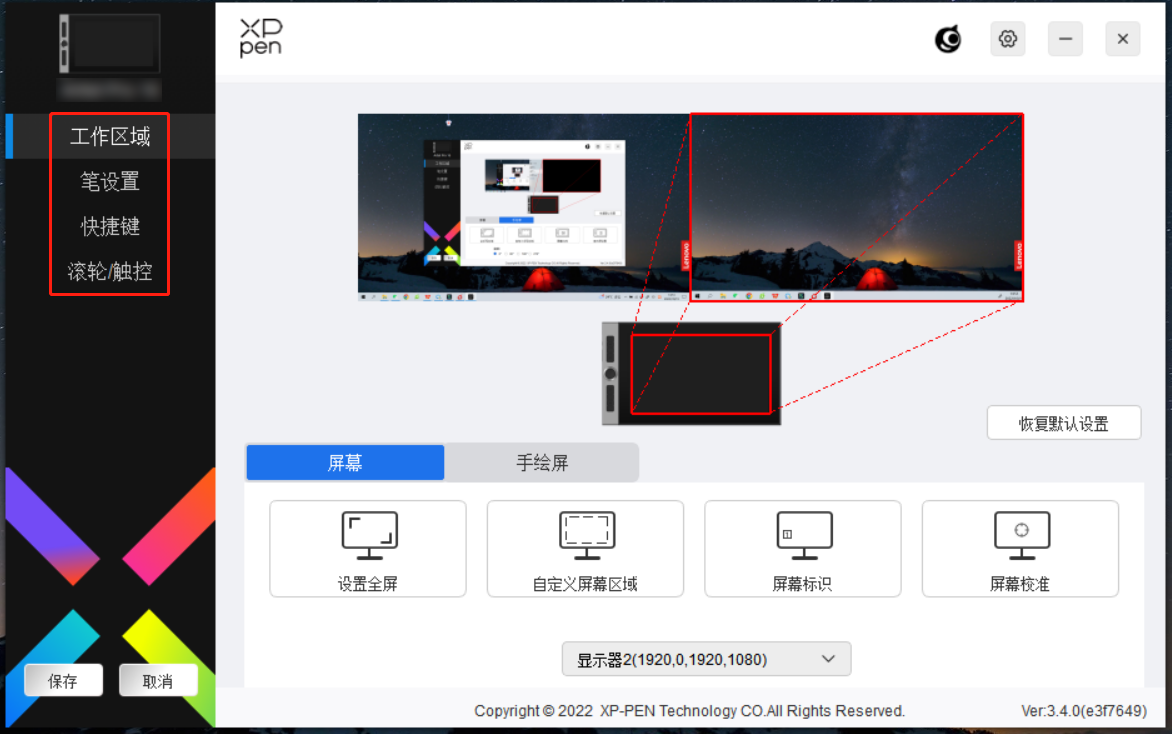Viewport: 1172px width, 734px height.
Task: Select the custom screen area icon
Action: pyautogui.click(x=586, y=535)
